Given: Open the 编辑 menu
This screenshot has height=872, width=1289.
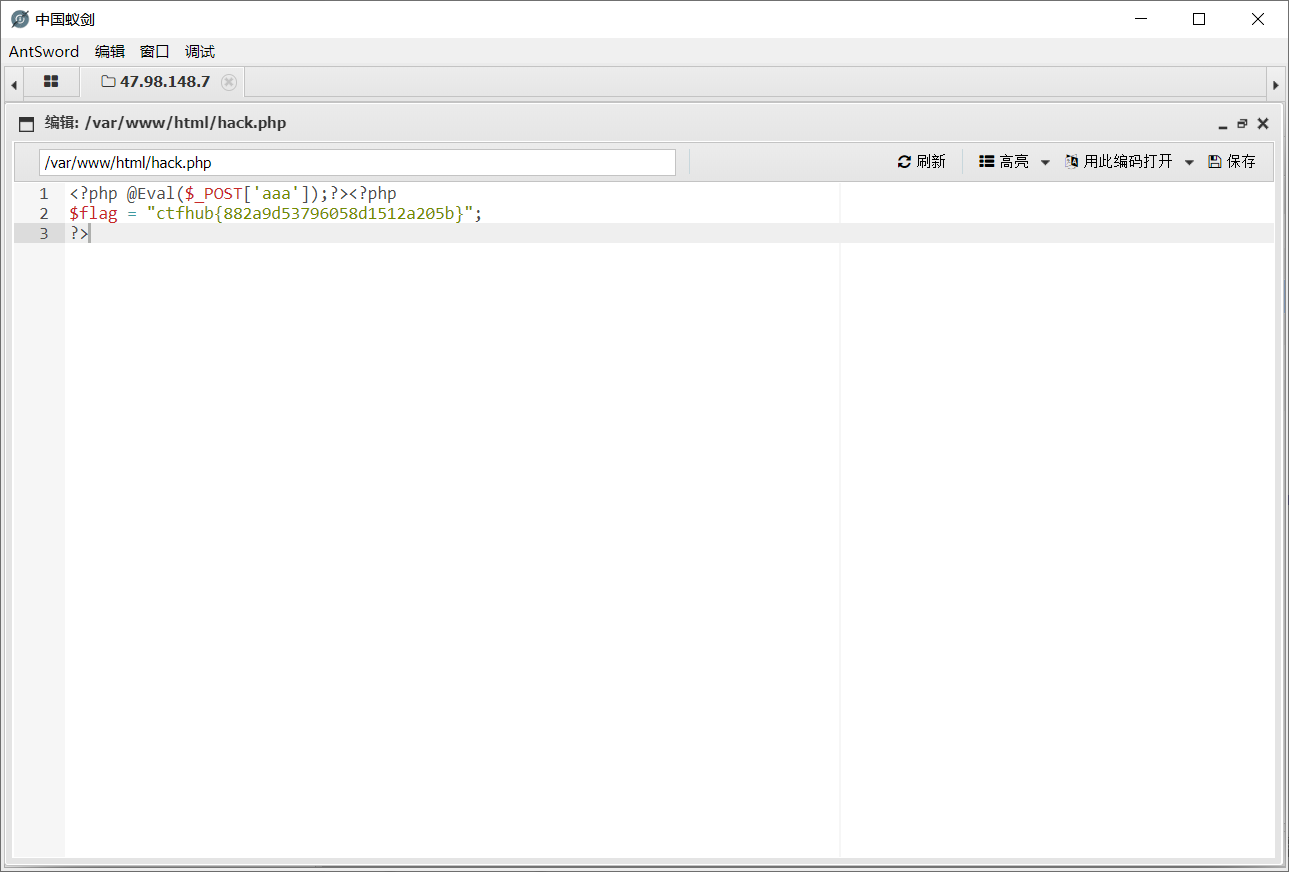Looking at the screenshot, I should tap(110, 52).
